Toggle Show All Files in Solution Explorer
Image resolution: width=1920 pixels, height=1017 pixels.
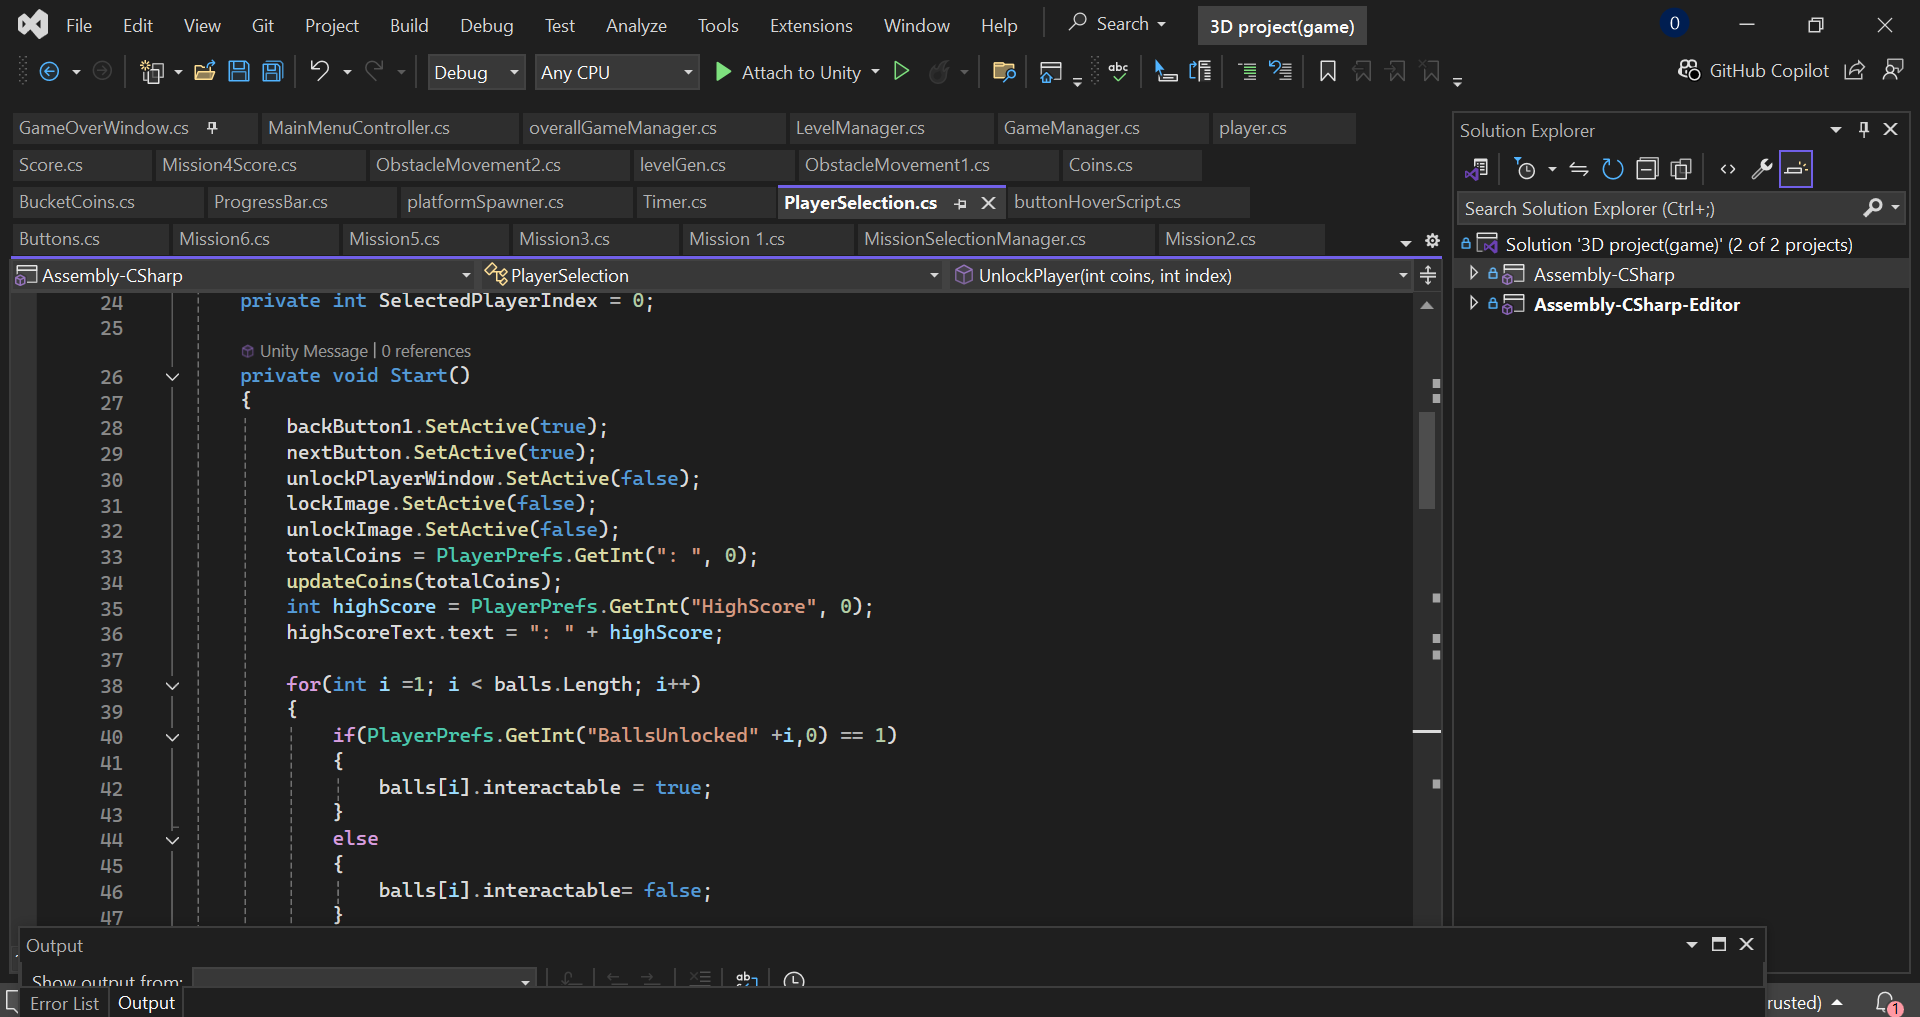(x=1681, y=169)
